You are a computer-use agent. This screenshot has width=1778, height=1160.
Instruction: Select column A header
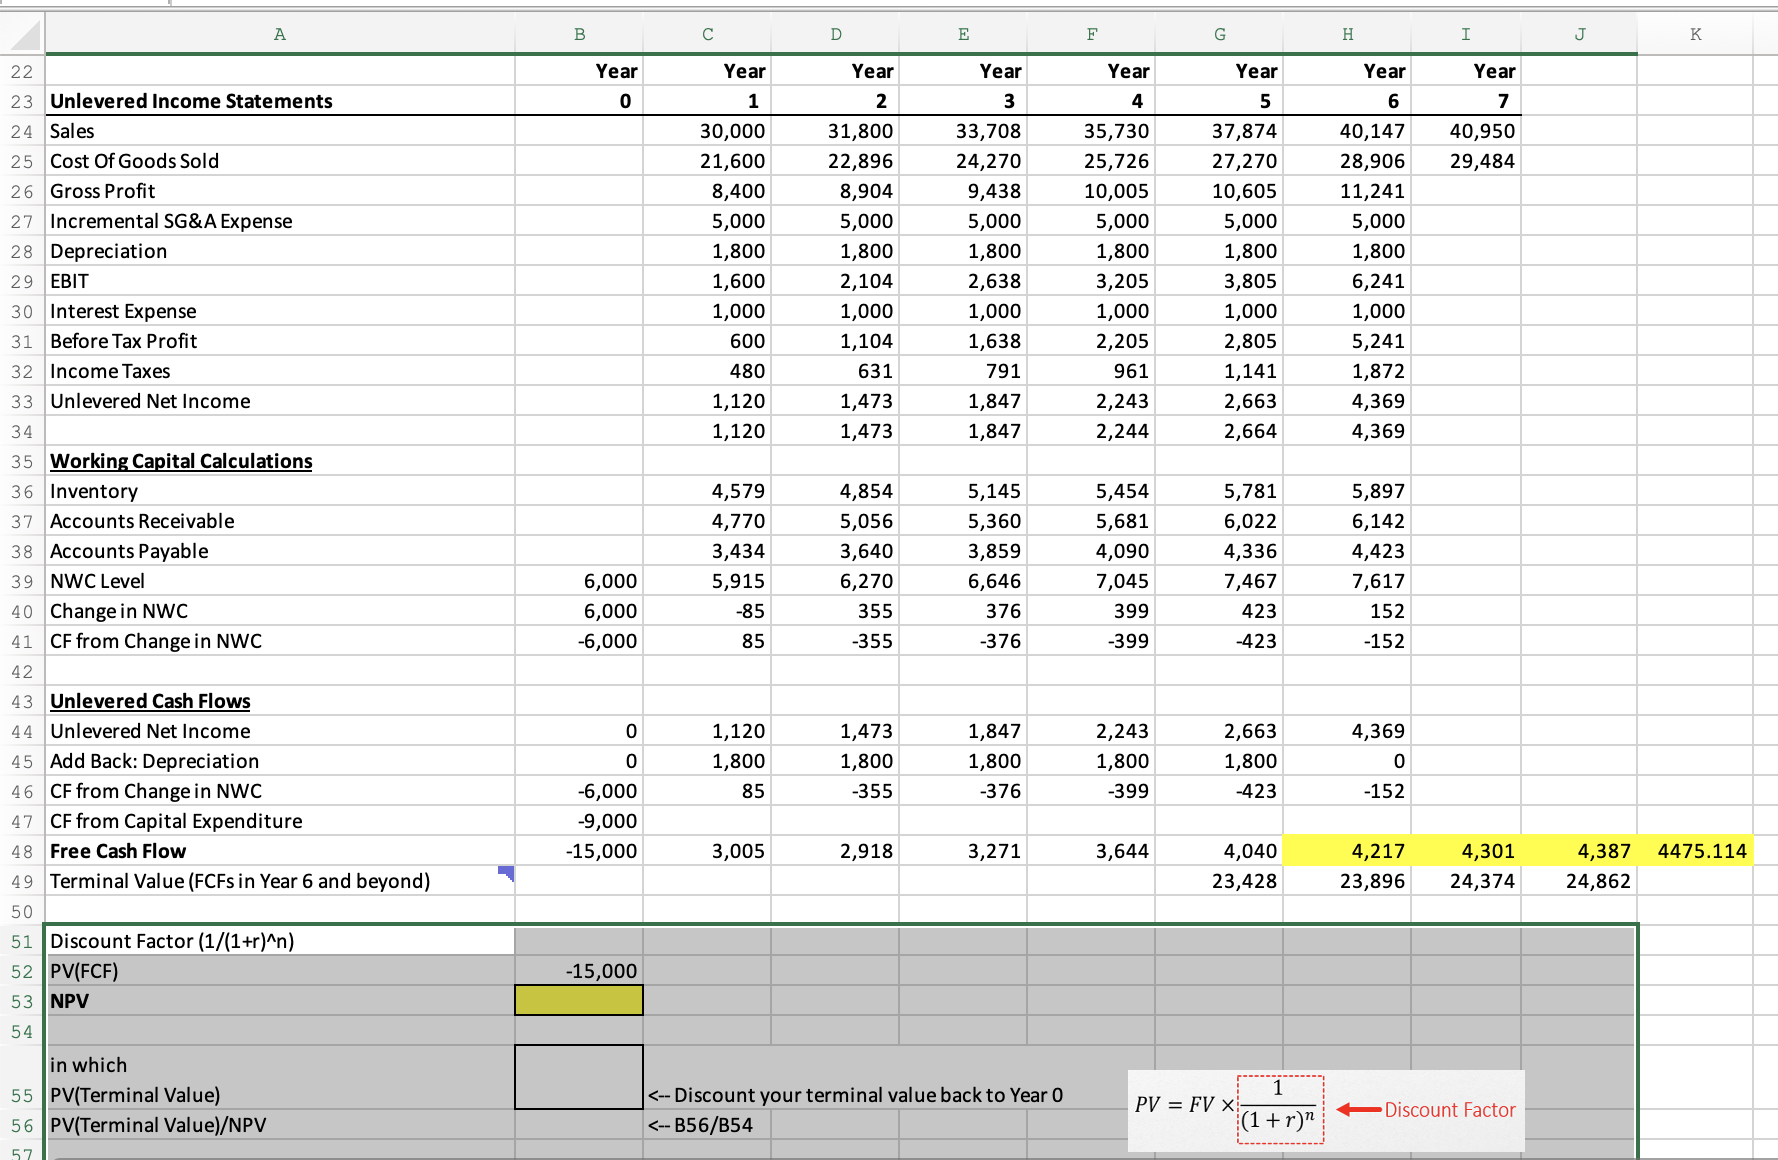(279, 34)
